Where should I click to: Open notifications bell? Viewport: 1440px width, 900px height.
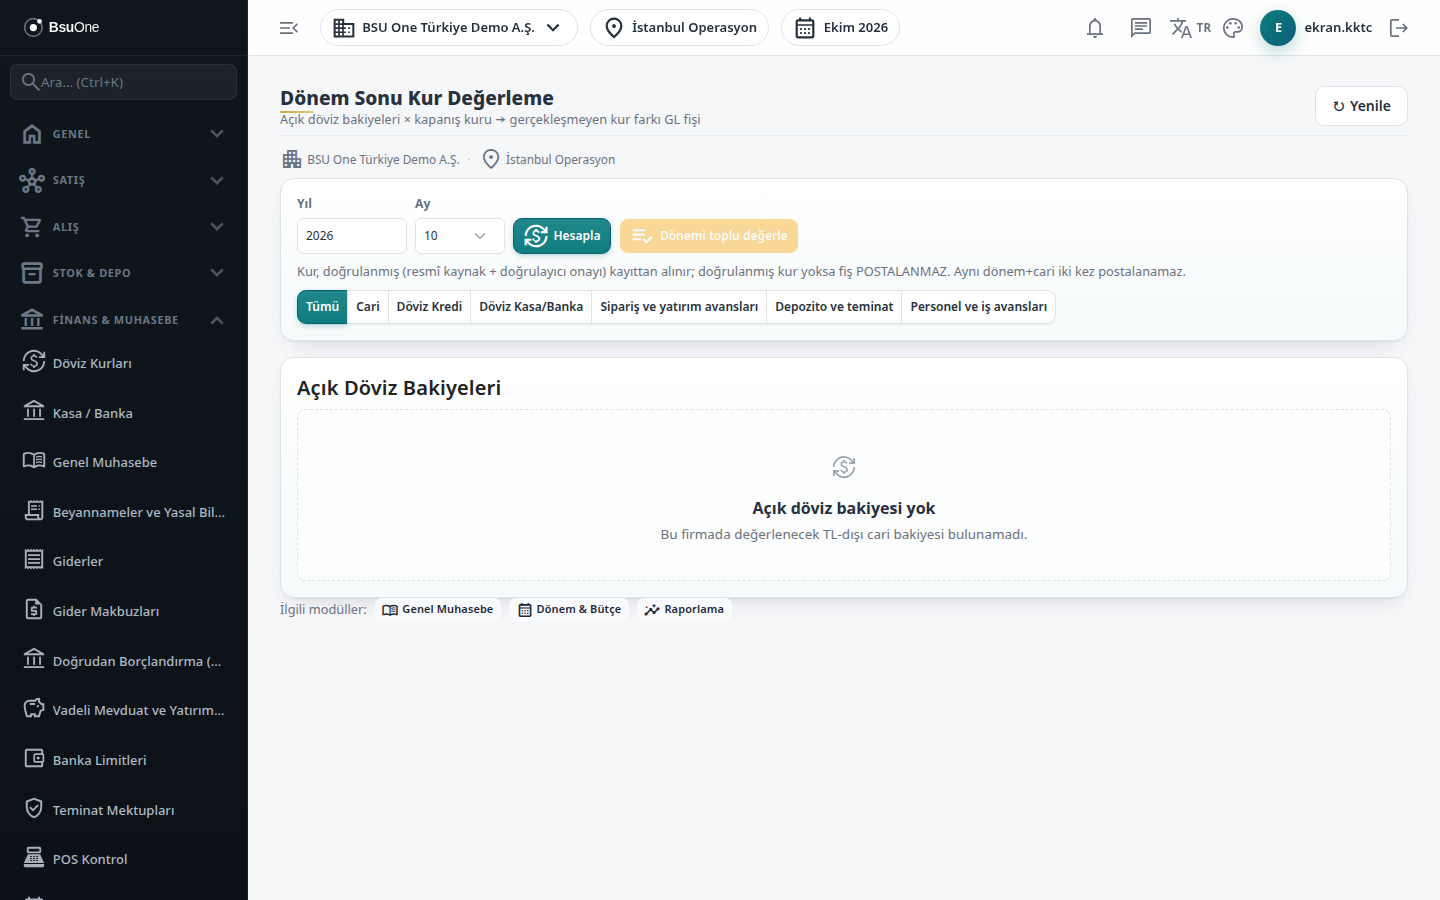[1095, 28]
